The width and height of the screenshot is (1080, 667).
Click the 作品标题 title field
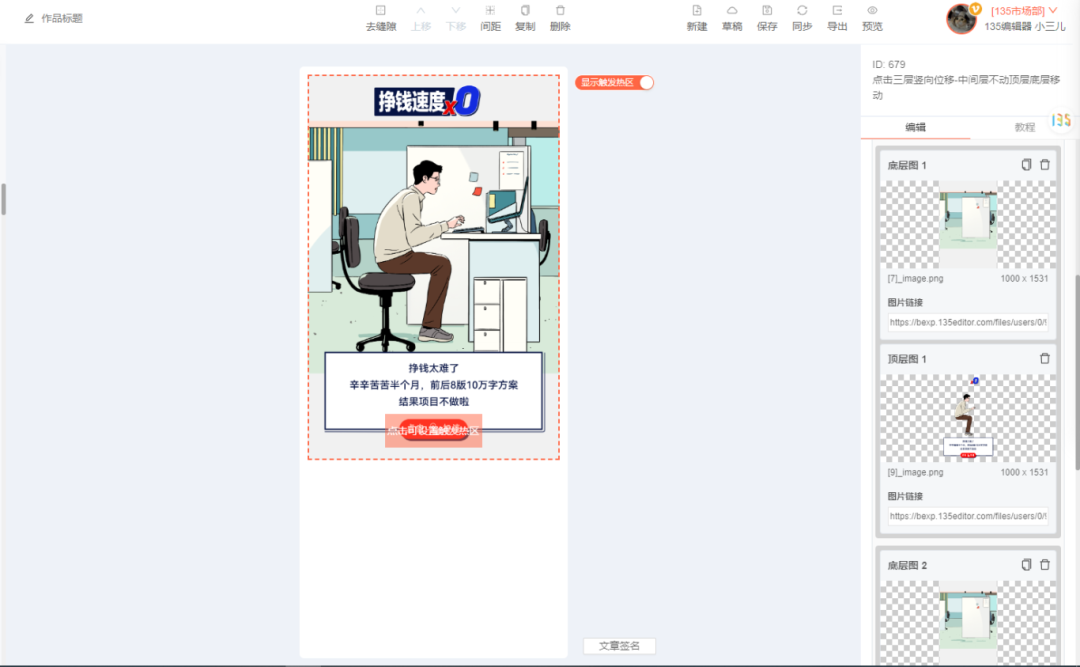point(62,18)
